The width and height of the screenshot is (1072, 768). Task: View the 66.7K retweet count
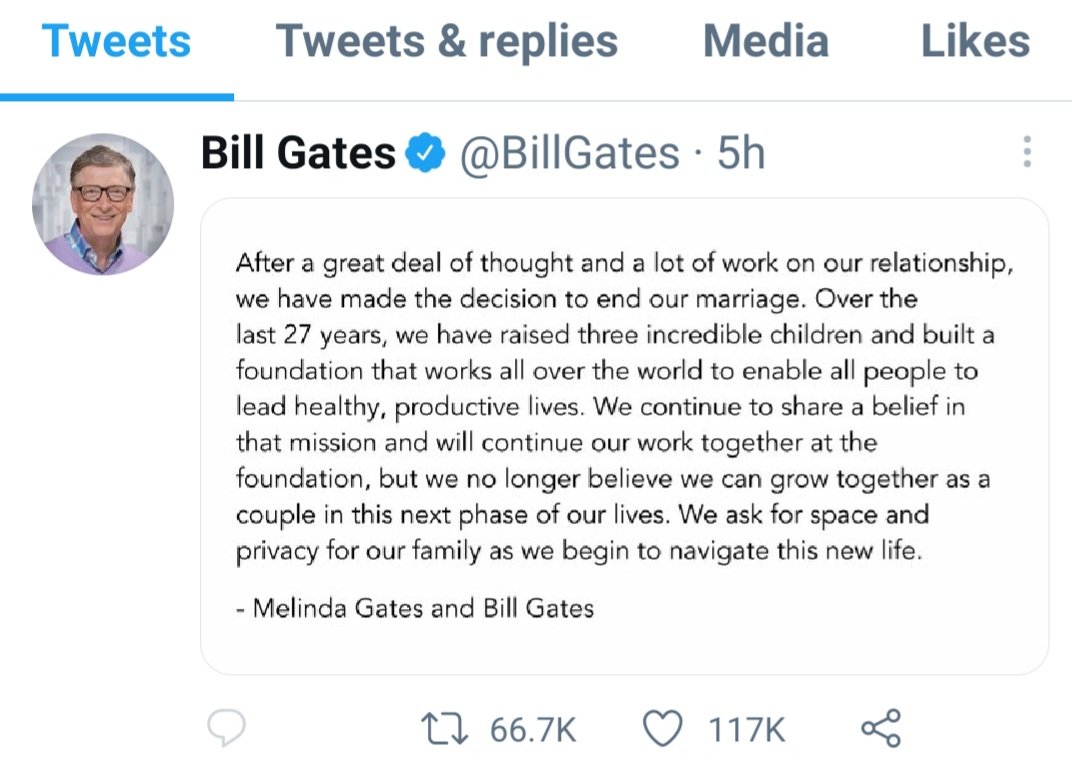(x=533, y=730)
